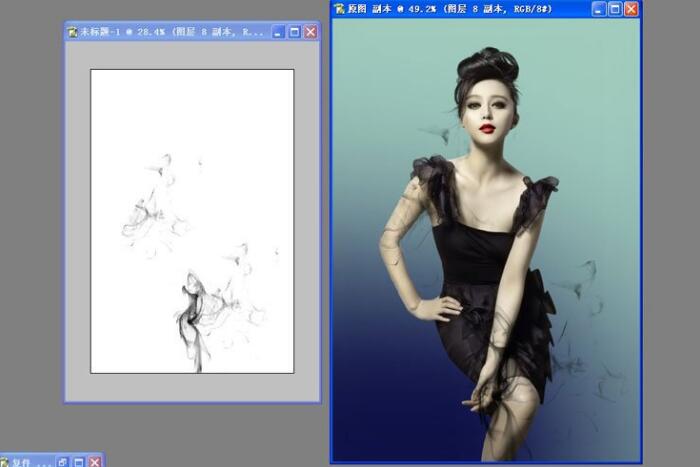Click the document icon in 未标题-1 title bar
700x467 pixels.
point(73,32)
